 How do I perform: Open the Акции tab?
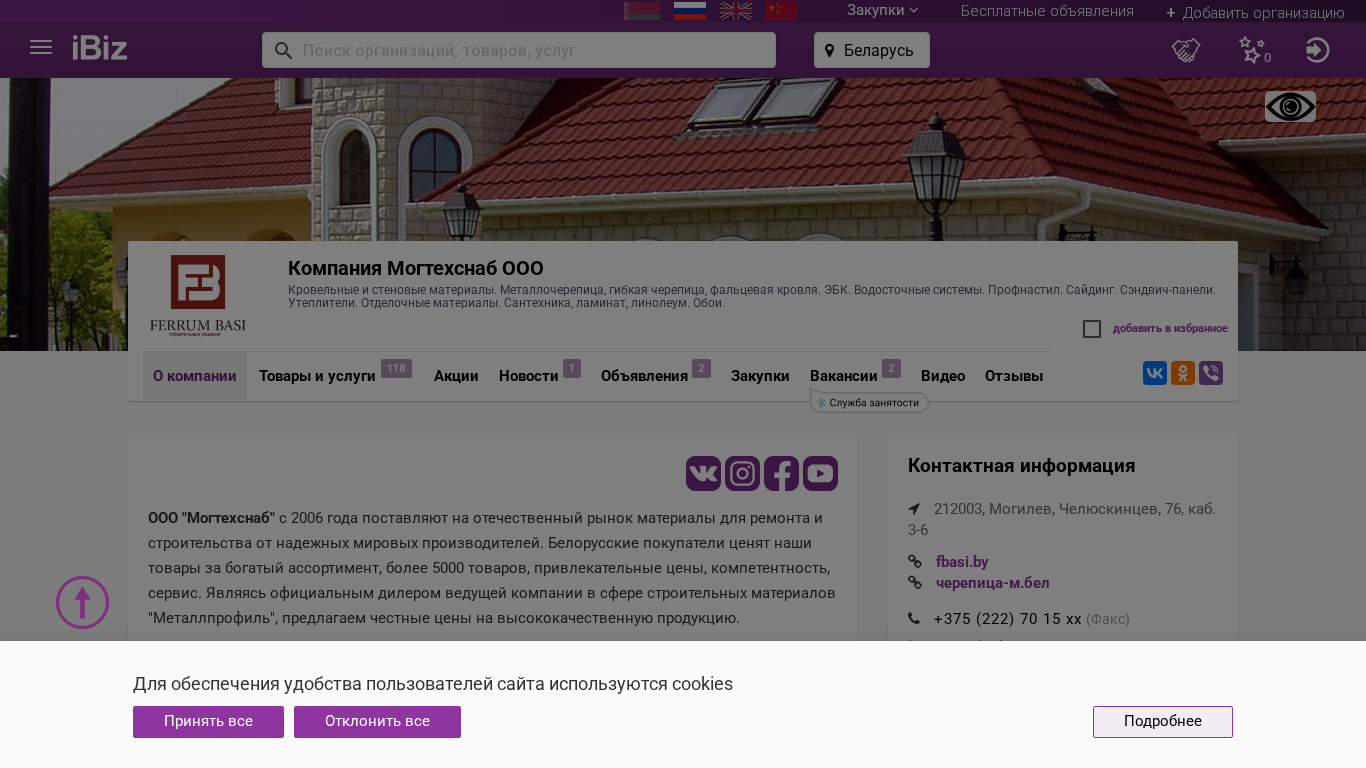[456, 376]
